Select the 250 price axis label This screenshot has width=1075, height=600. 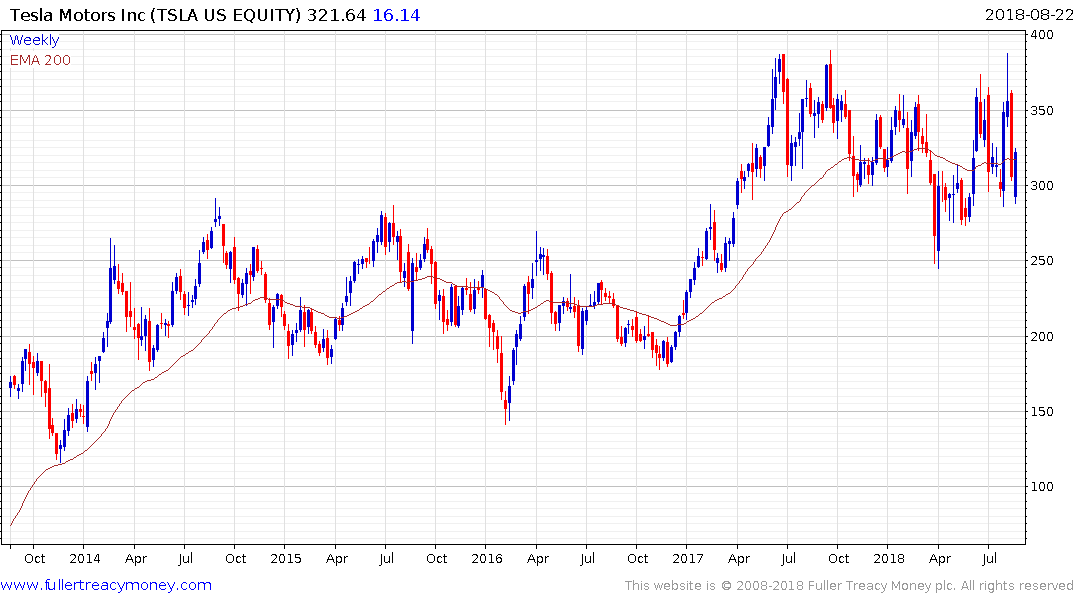(1042, 261)
